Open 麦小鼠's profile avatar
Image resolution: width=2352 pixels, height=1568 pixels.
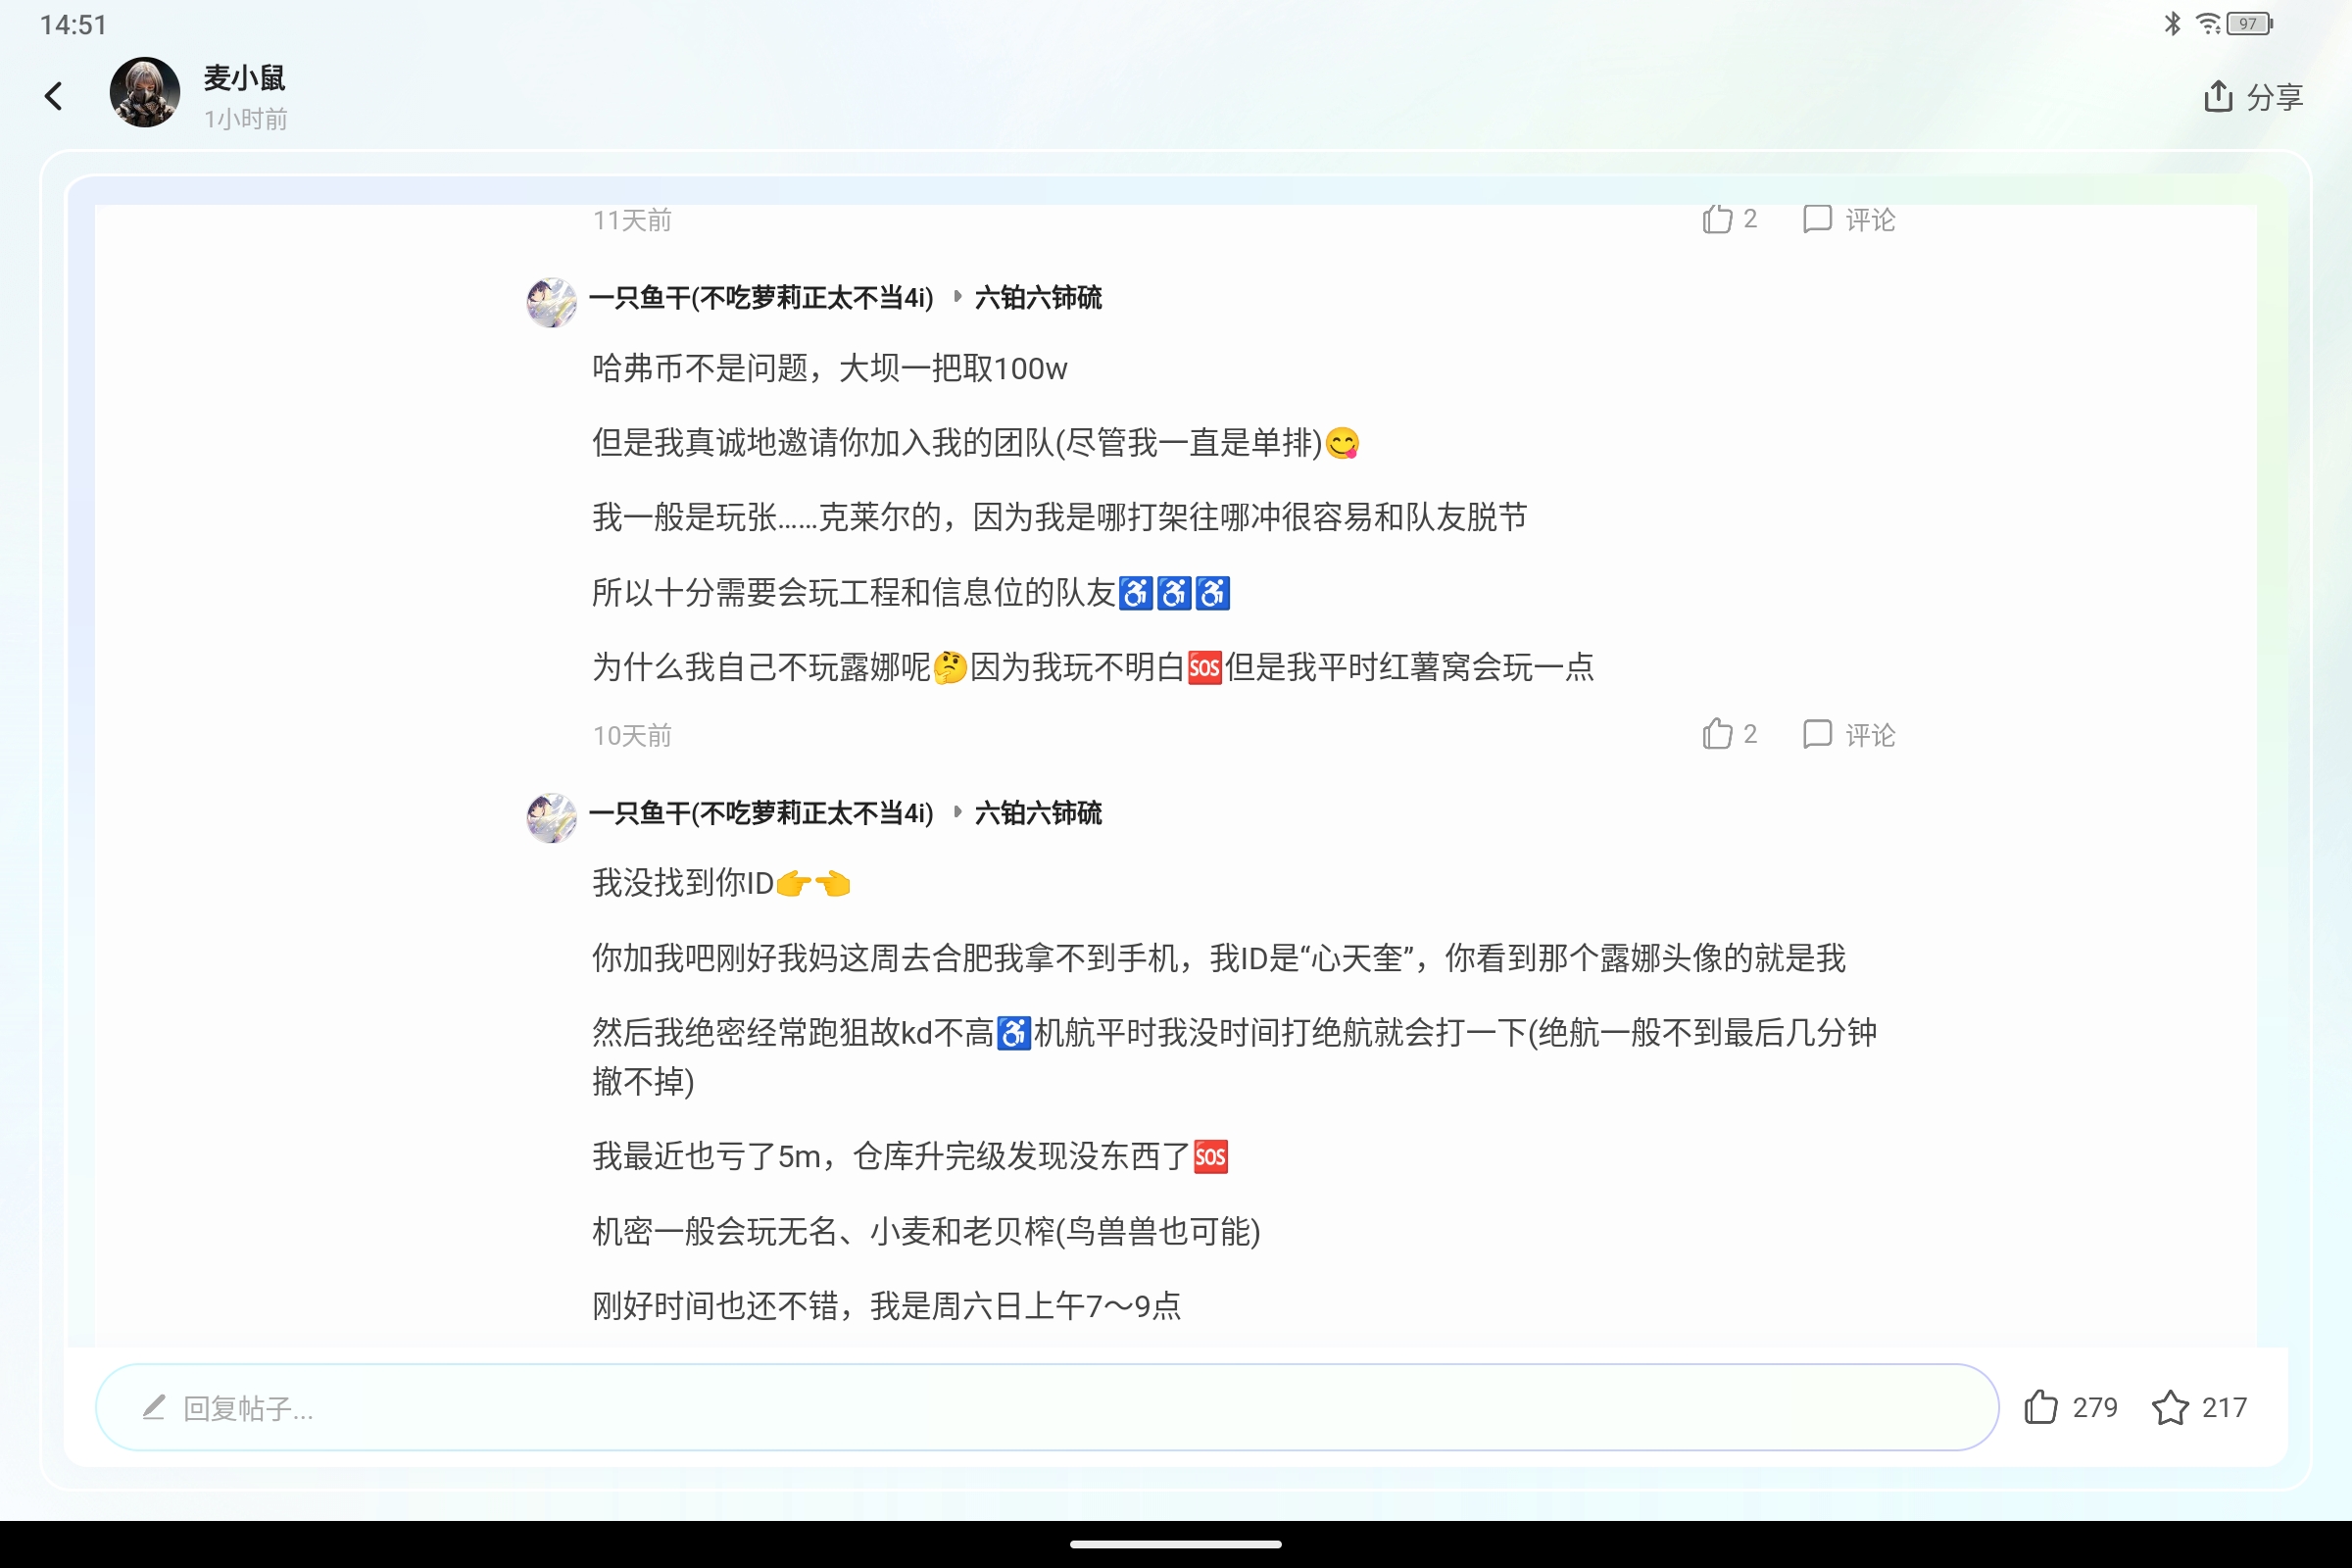tap(145, 92)
